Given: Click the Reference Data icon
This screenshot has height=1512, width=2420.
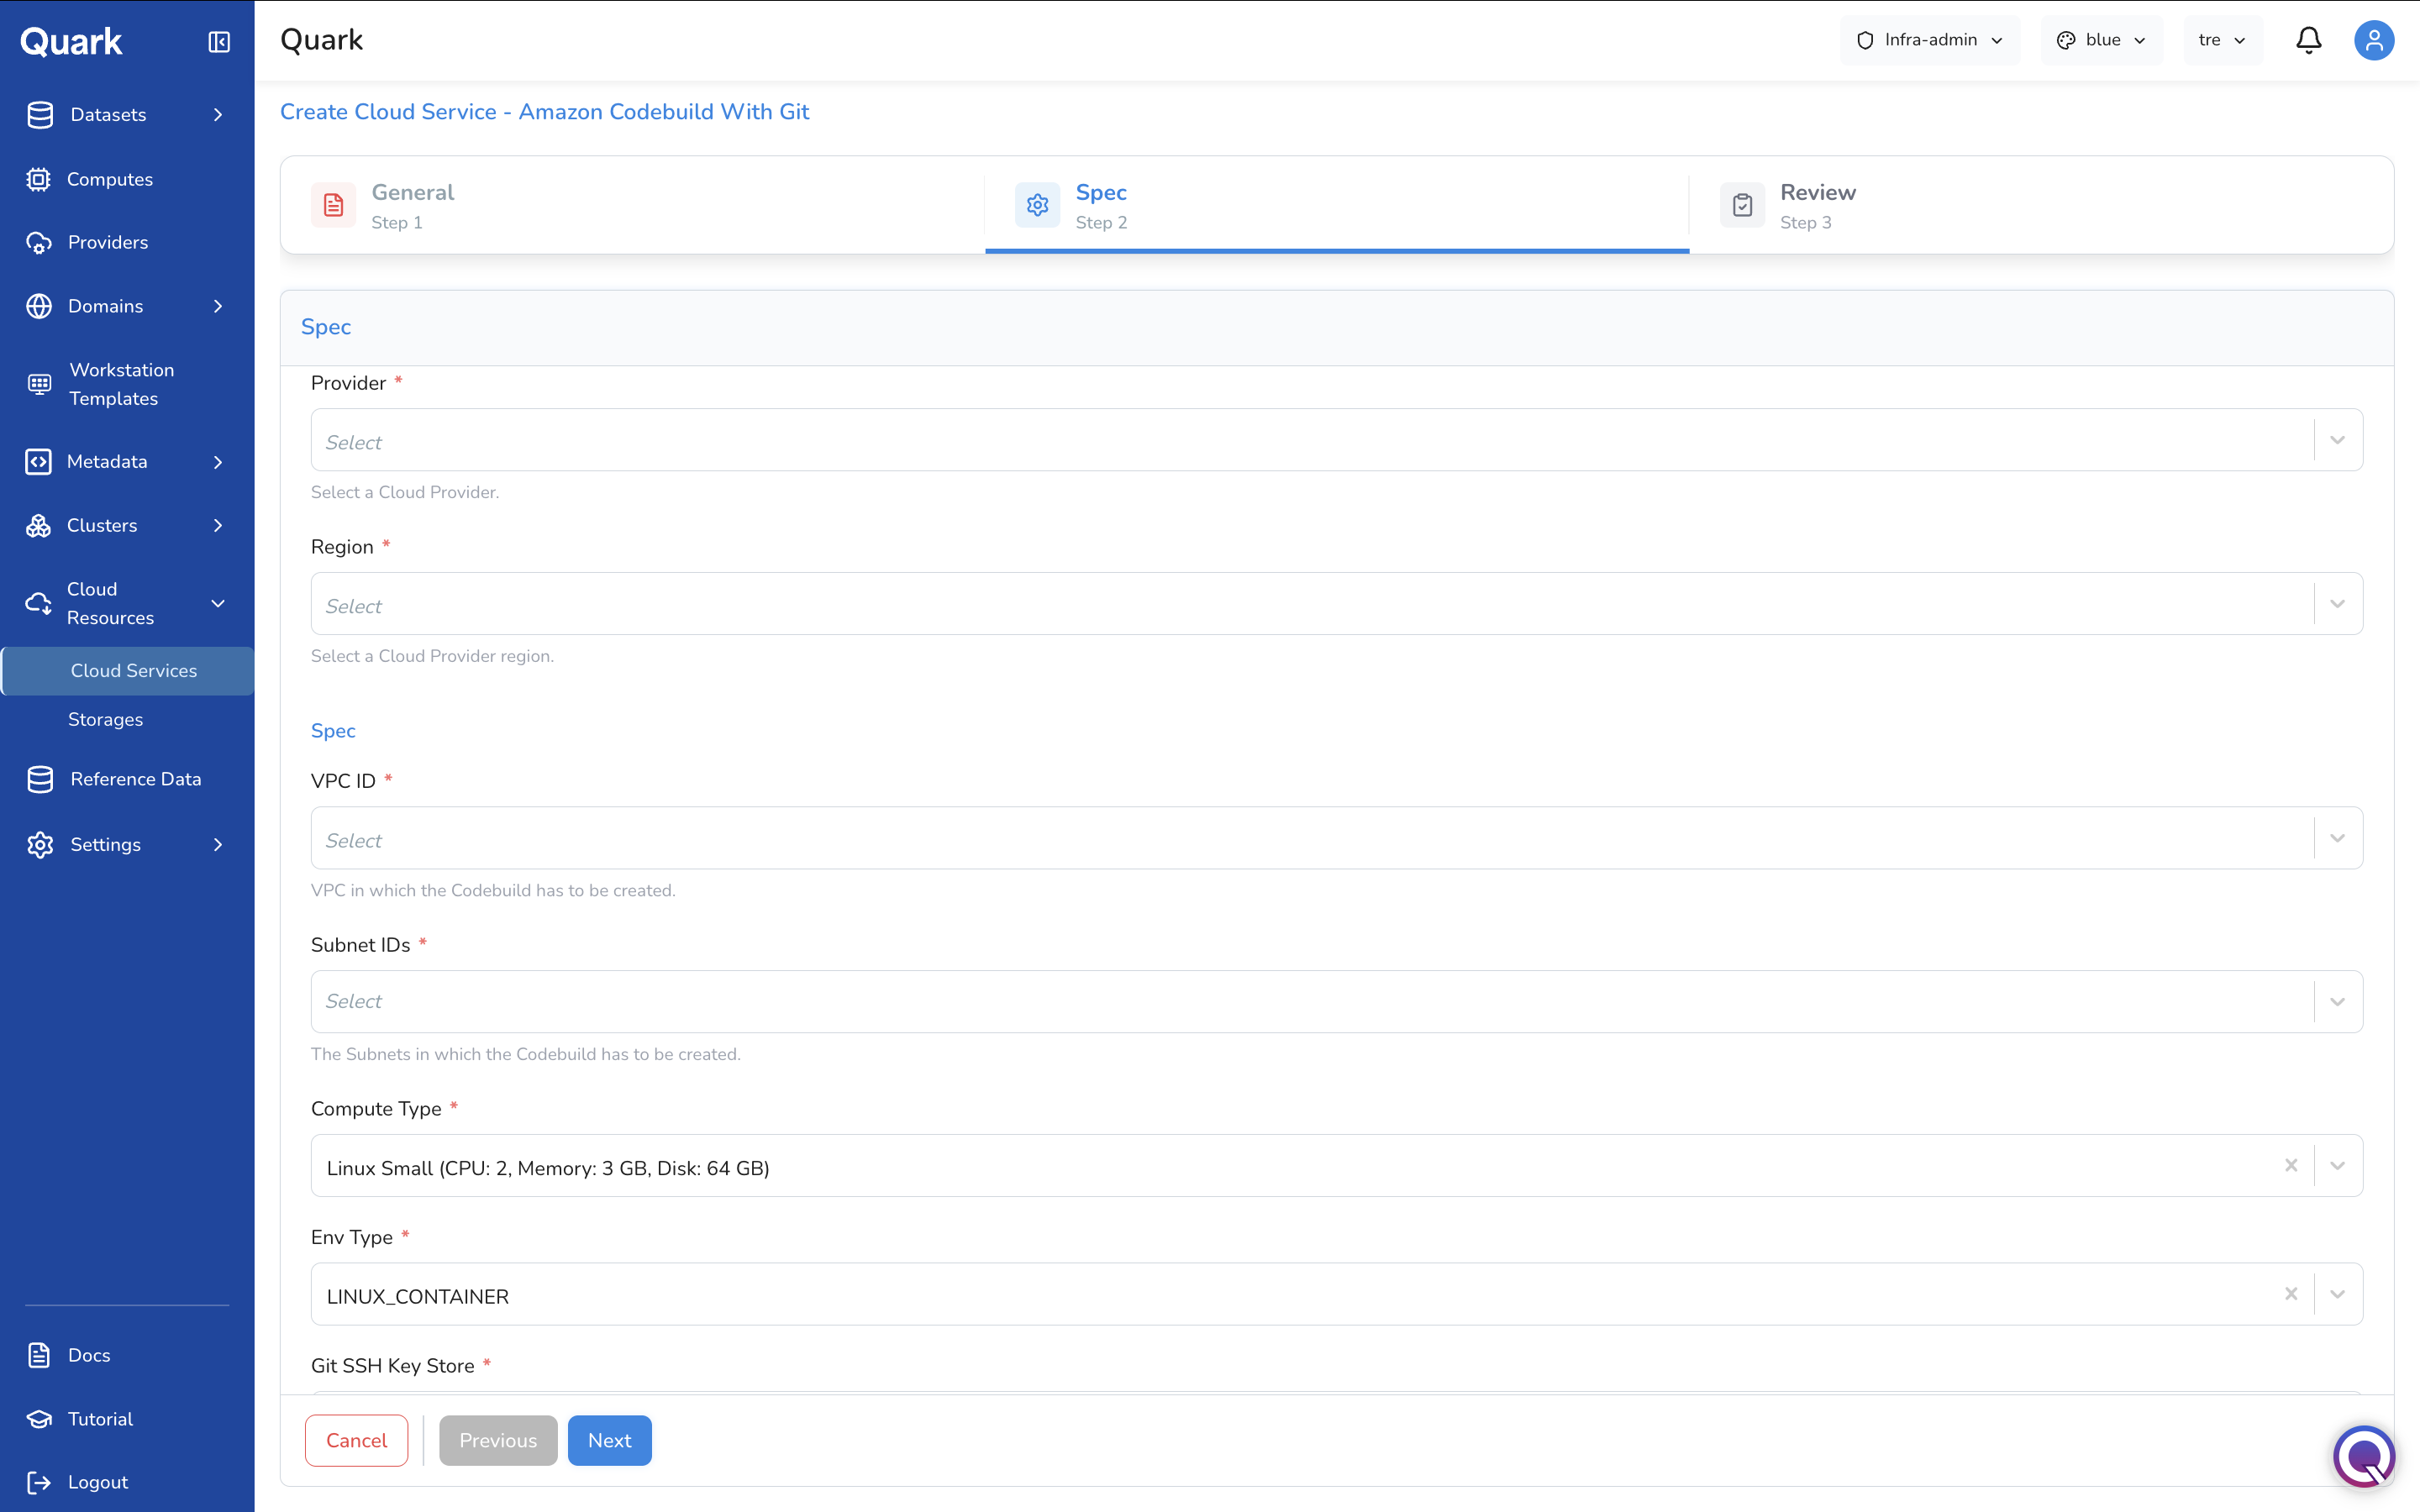Looking at the screenshot, I should click(x=40, y=779).
